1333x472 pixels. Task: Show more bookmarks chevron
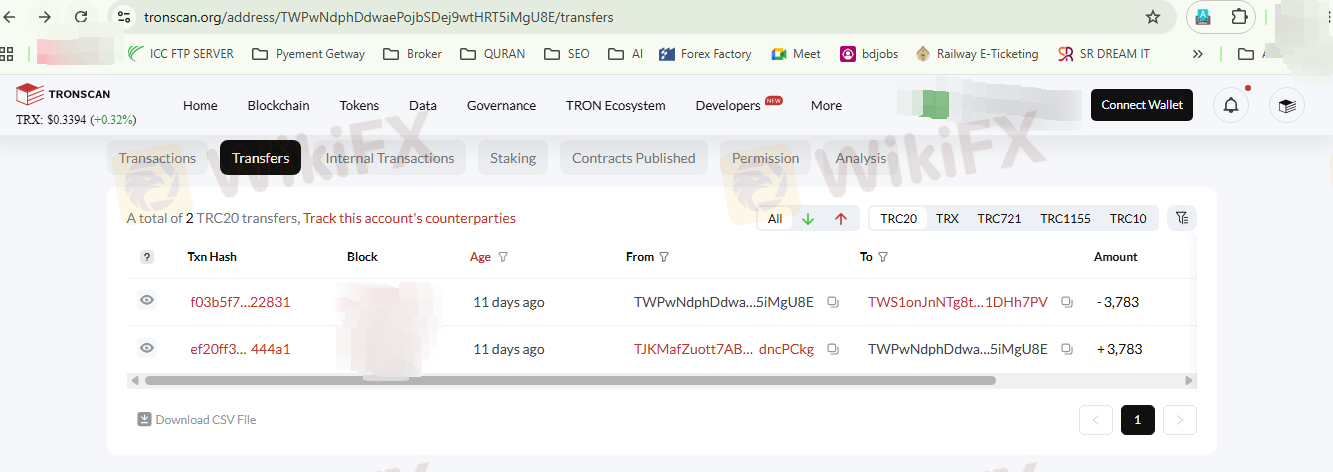pos(1198,54)
